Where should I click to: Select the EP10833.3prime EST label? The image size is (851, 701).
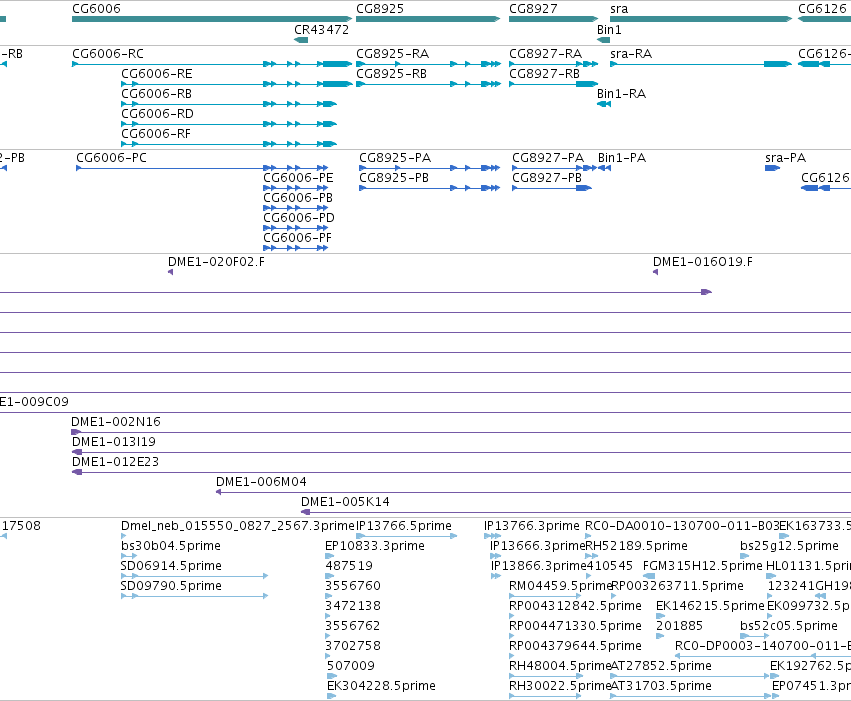[375, 546]
